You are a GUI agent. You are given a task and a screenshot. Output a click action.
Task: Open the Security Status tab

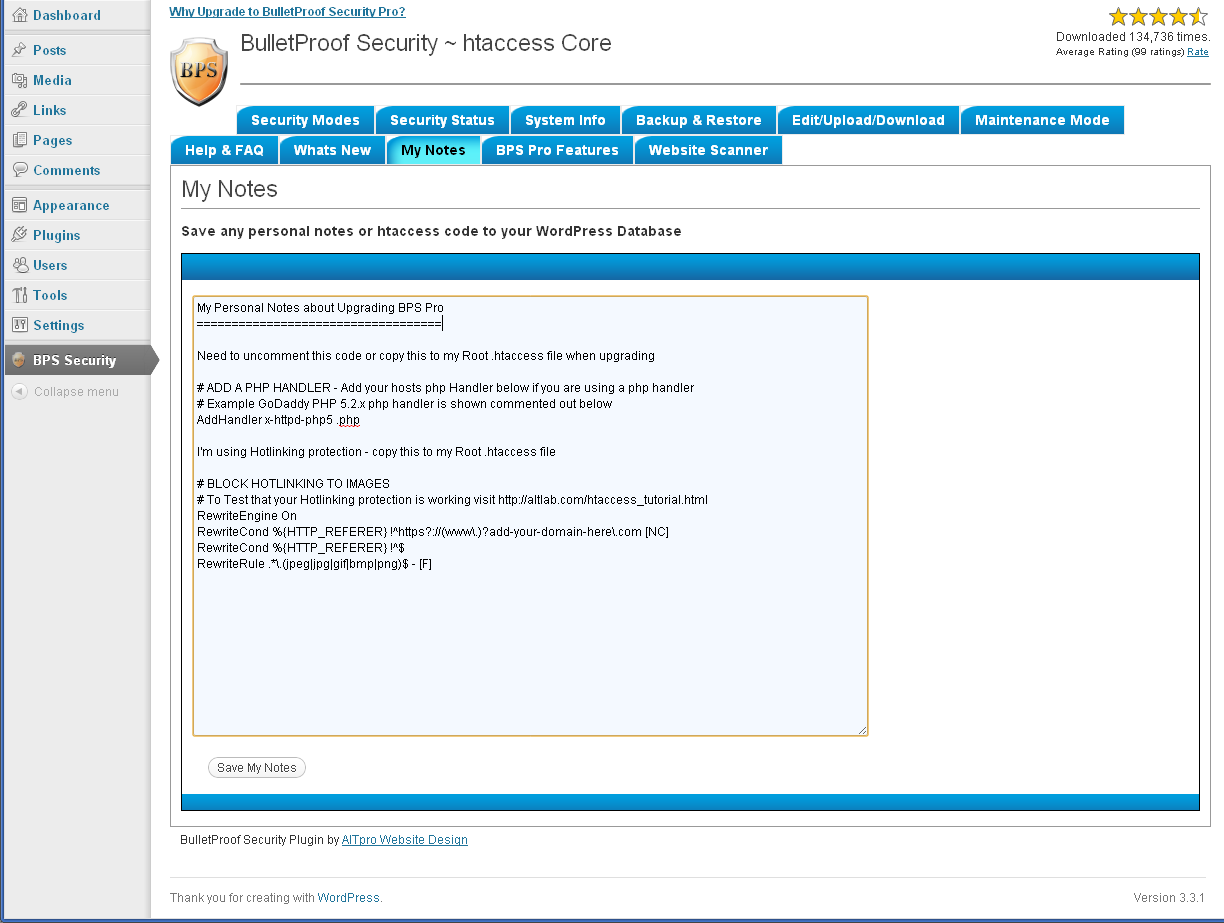[442, 120]
